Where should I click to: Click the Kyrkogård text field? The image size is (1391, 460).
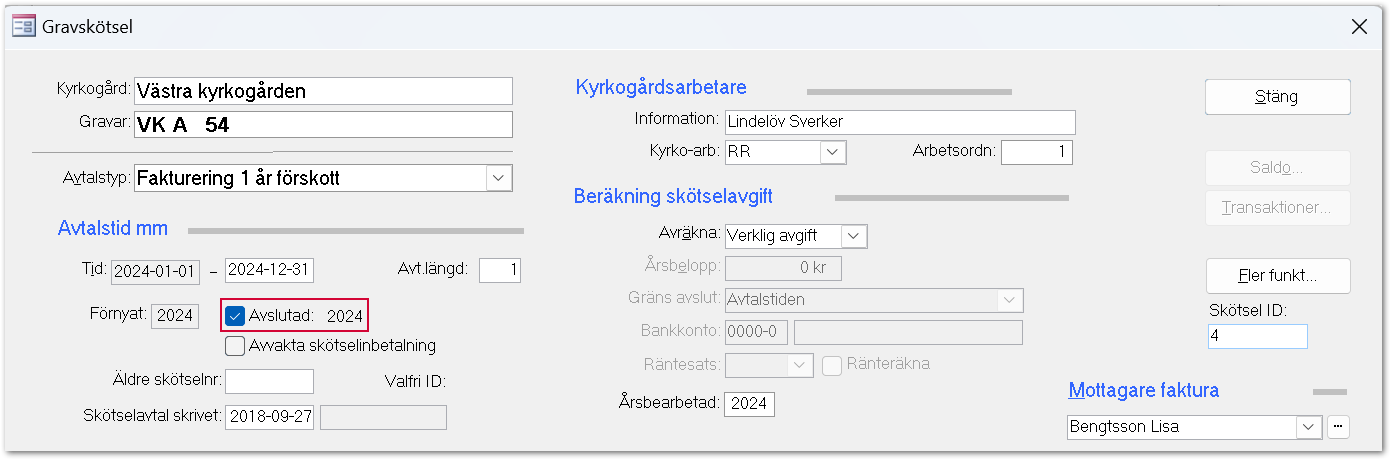pyautogui.click(x=322, y=91)
